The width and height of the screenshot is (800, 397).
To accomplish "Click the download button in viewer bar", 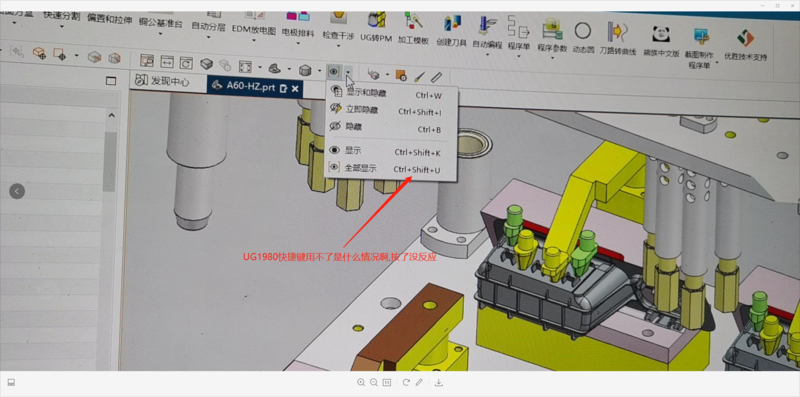I will click(x=439, y=383).
